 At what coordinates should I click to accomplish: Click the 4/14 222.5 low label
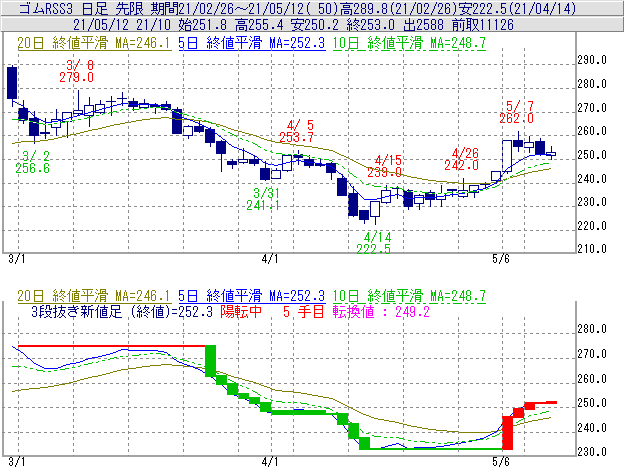coord(374,243)
